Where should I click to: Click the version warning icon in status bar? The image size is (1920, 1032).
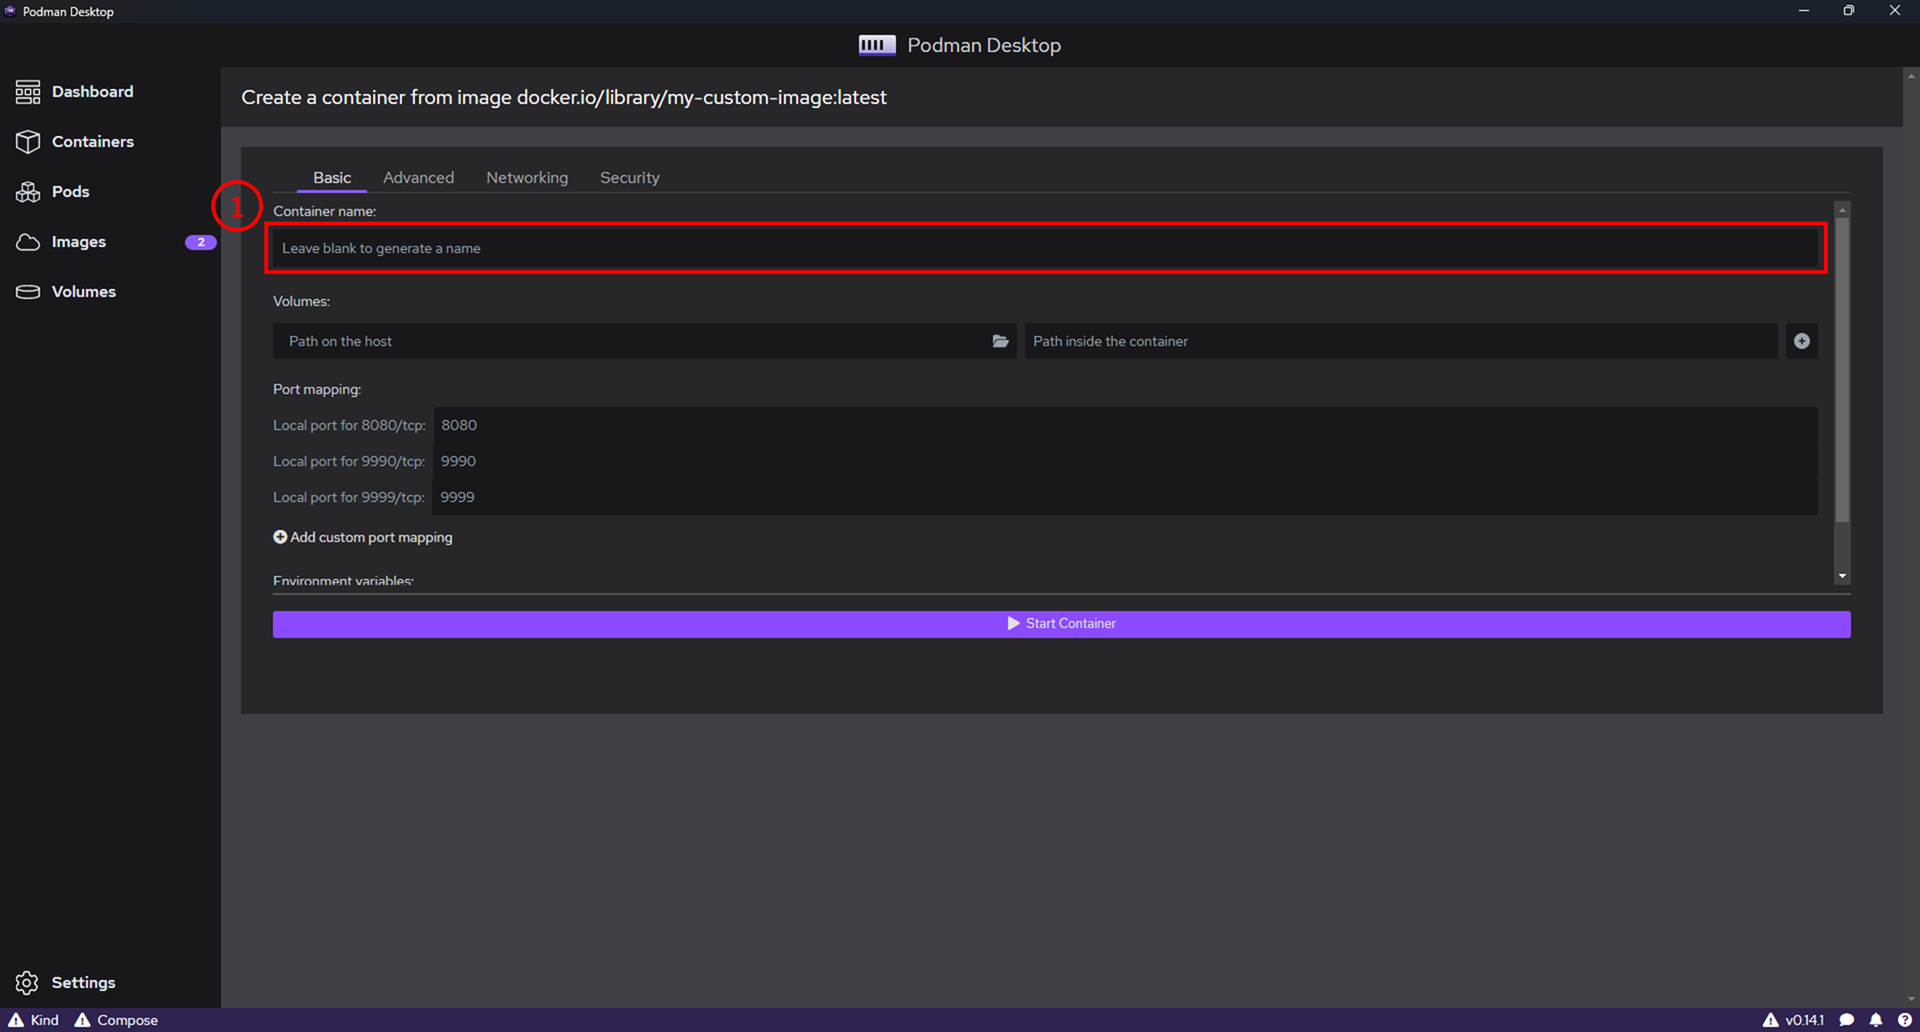pos(1771,1020)
